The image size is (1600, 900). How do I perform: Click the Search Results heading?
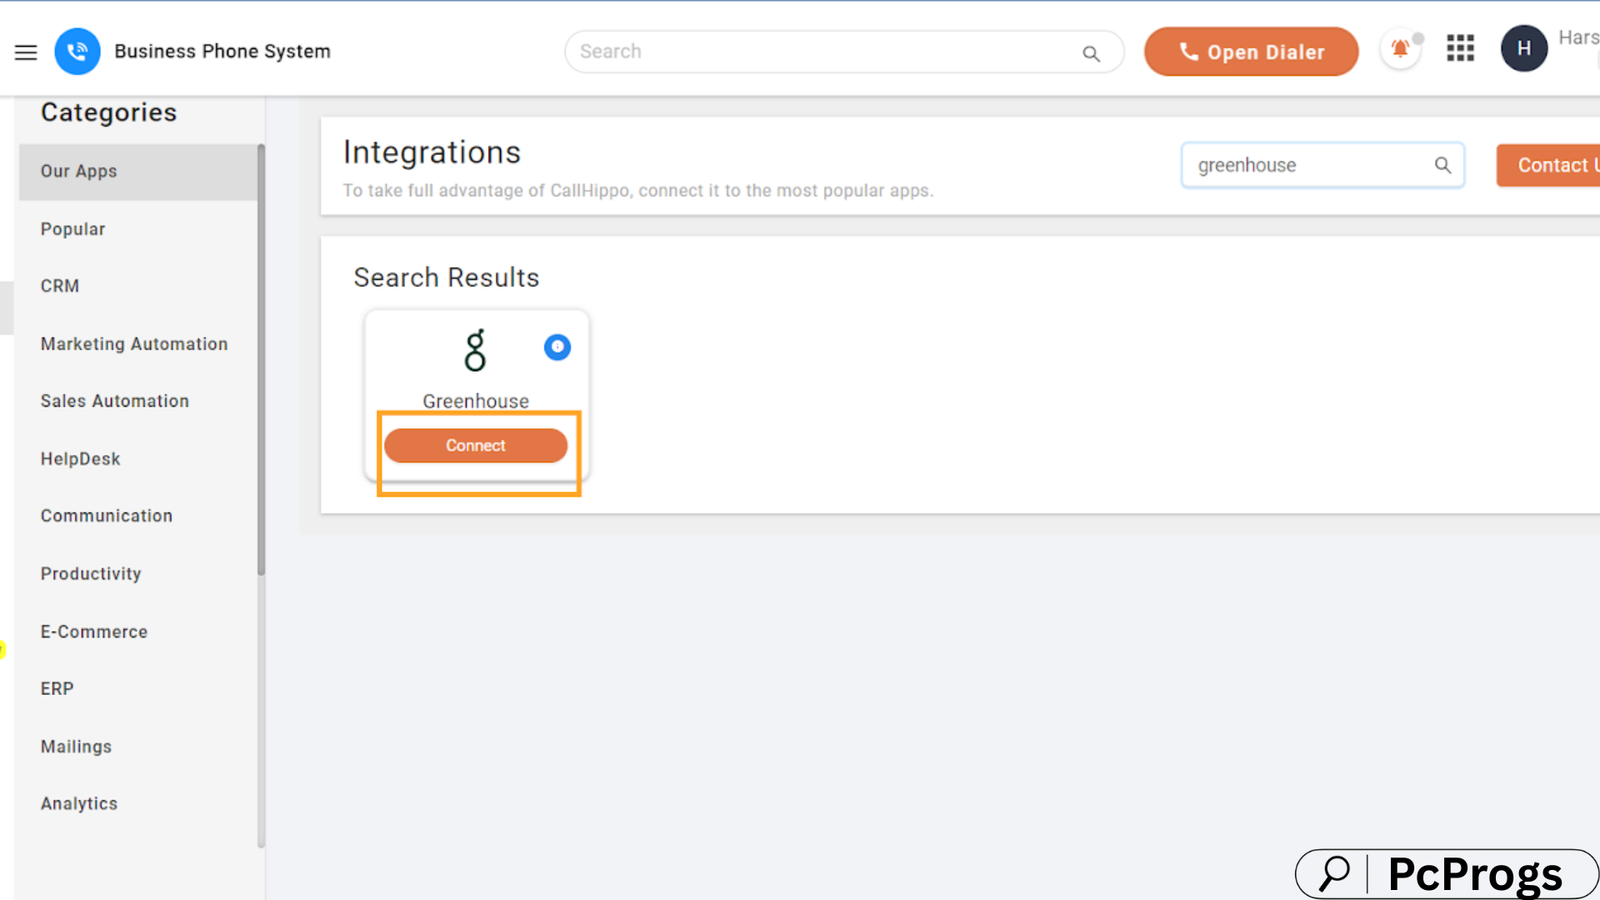[x=446, y=278]
